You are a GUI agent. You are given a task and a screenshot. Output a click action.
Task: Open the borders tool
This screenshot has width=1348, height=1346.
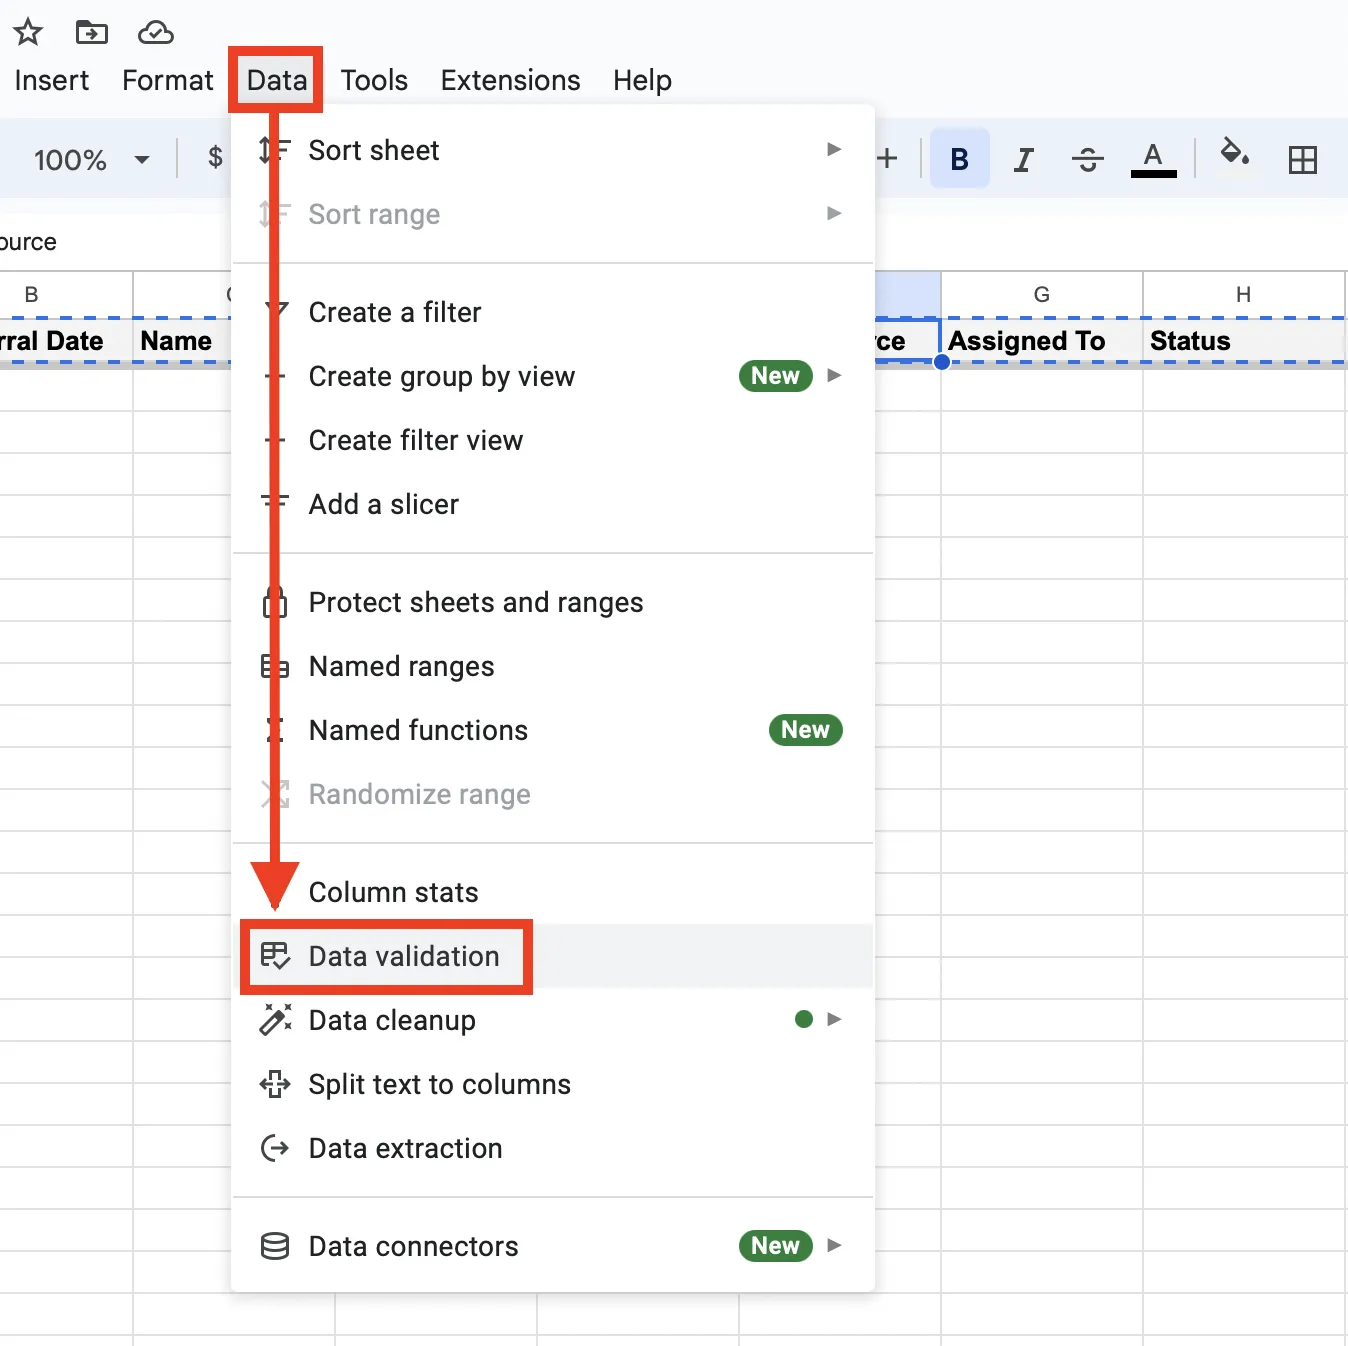point(1302,159)
